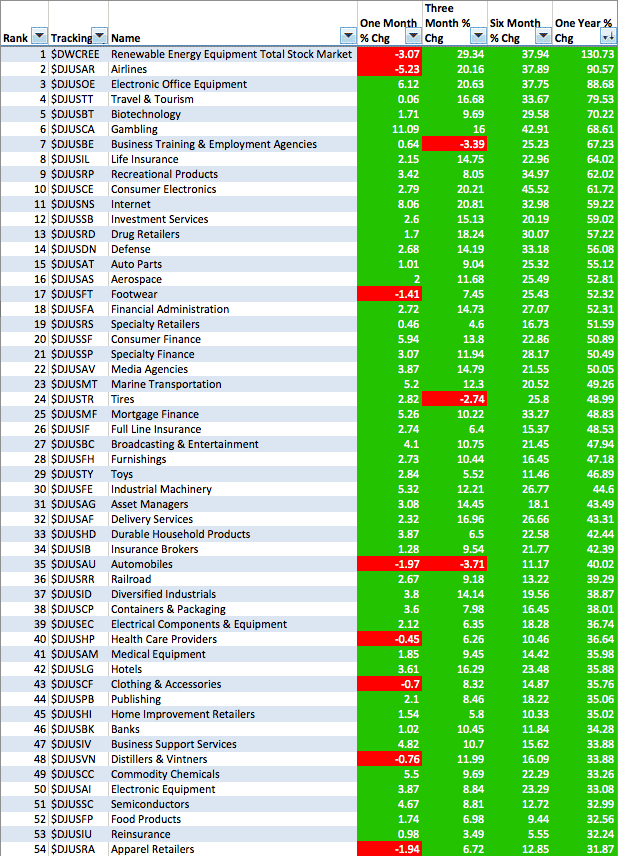Select the Biotechnology name cell
This screenshot has width=618, height=856.
point(233,114)
